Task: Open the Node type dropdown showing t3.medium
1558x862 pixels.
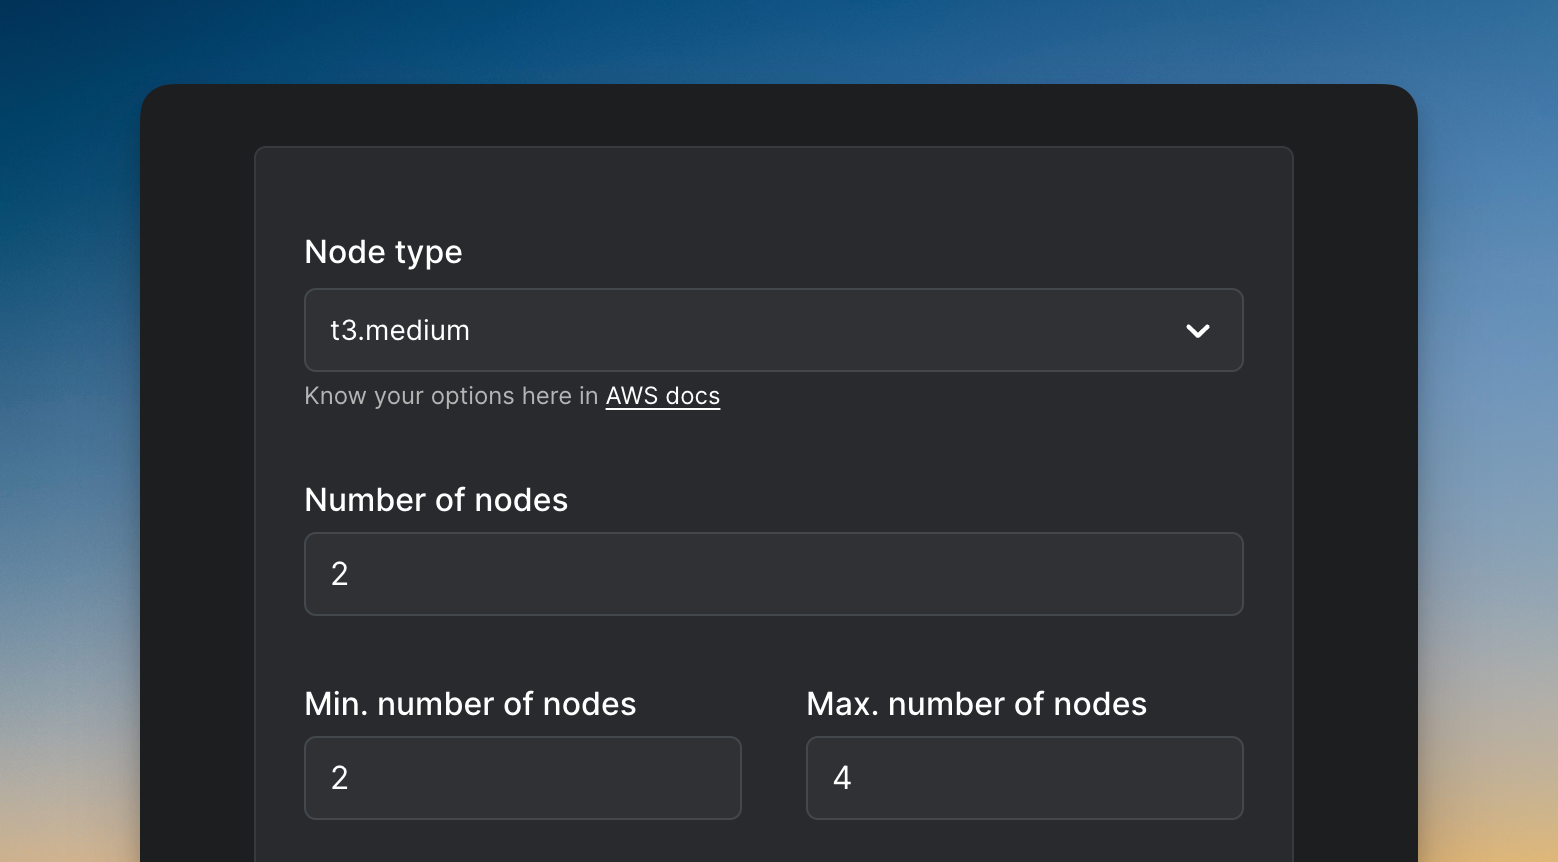Action: [x=773, y=330]
